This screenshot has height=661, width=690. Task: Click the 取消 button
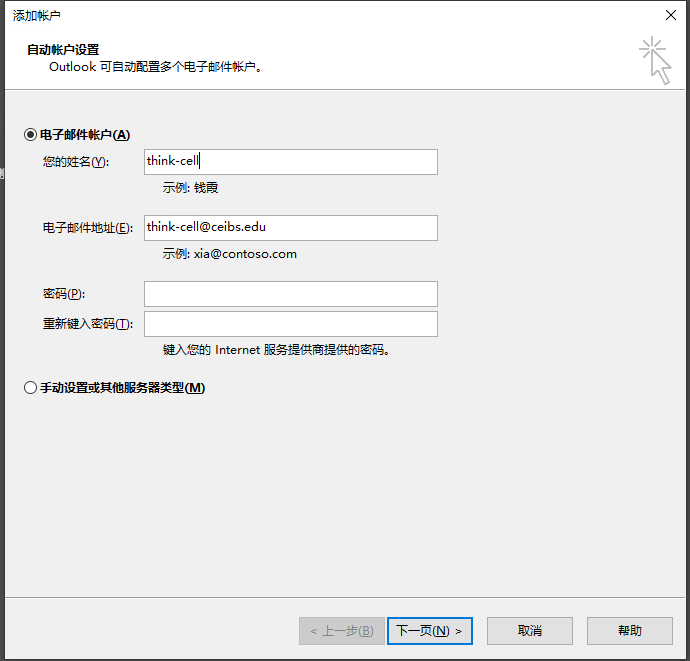tap(529, 631)
